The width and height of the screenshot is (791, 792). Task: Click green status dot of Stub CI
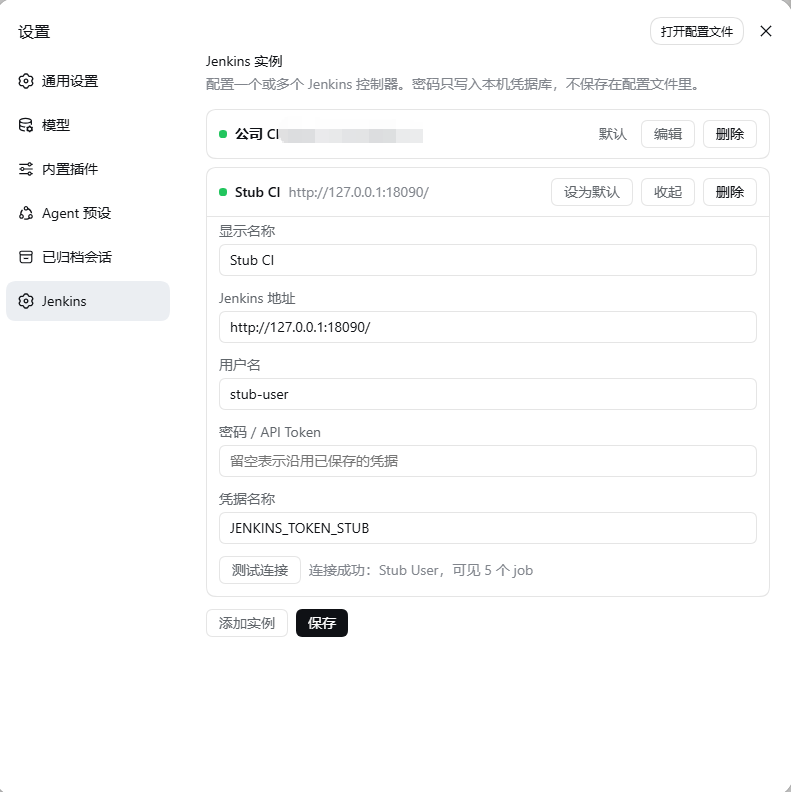pos(223,192)
